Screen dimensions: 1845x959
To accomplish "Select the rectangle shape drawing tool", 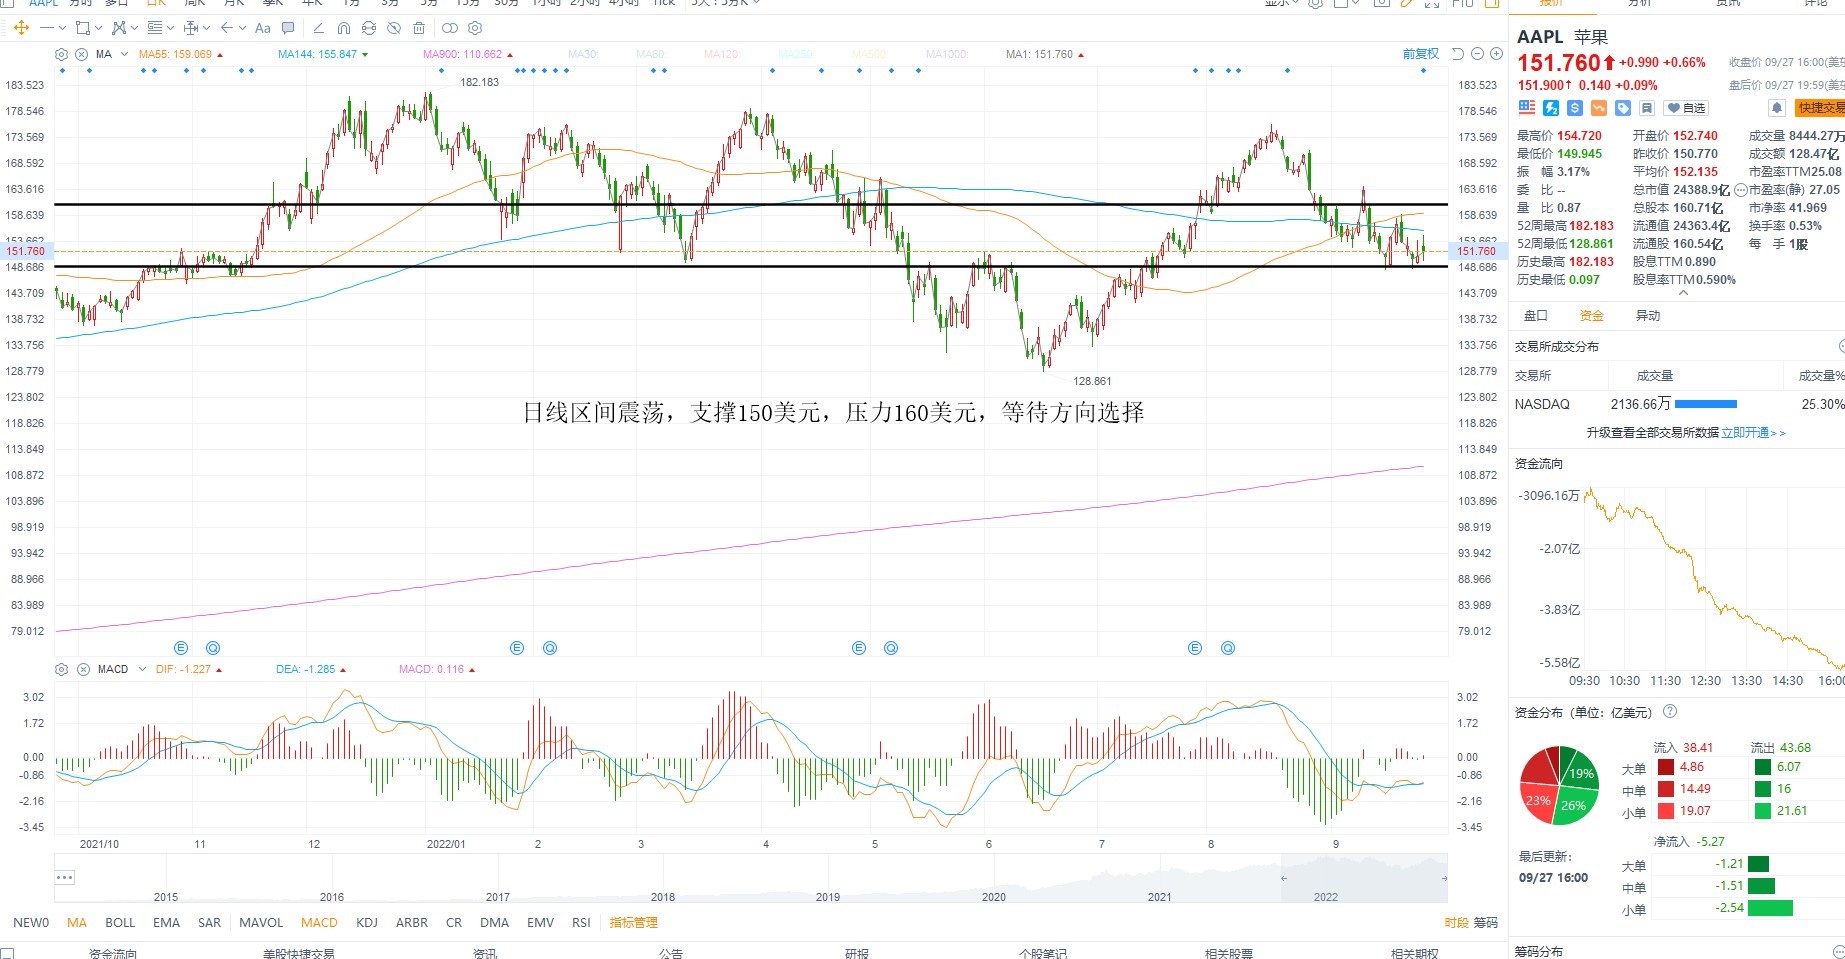I will [83, 28].
